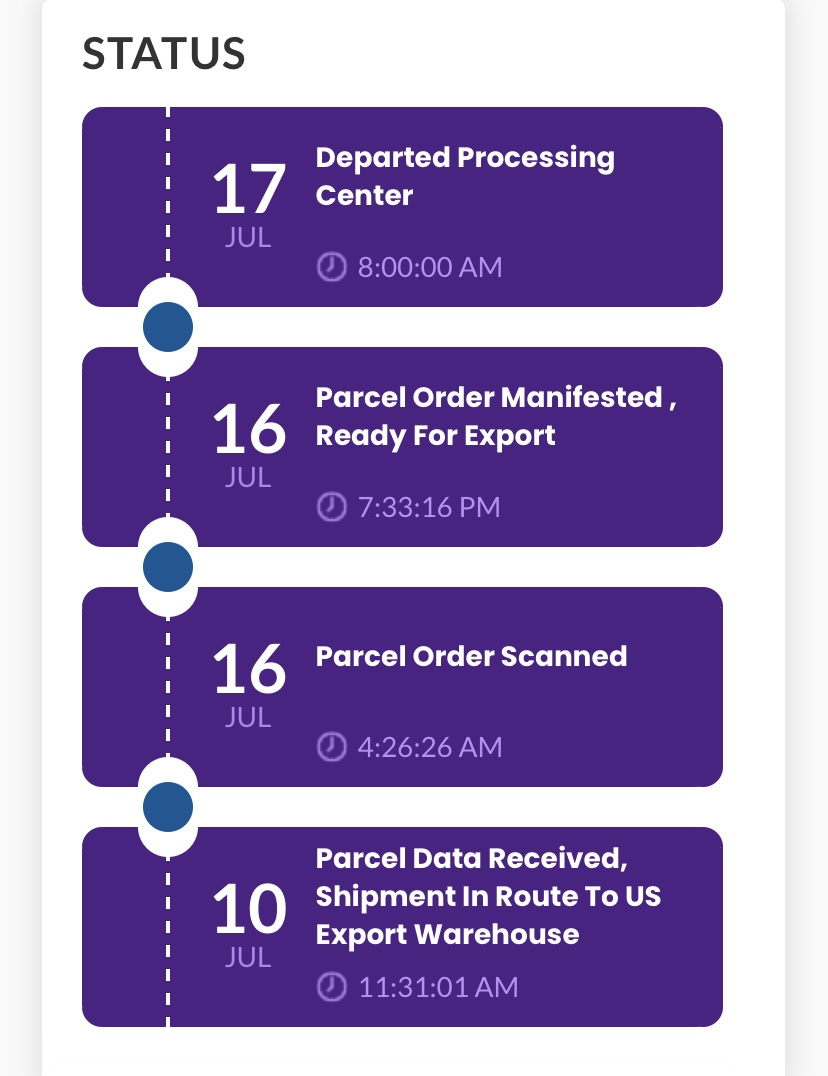
Task: Open Parcel Order Manifested, Ready For Export
Action: [496, 417]
